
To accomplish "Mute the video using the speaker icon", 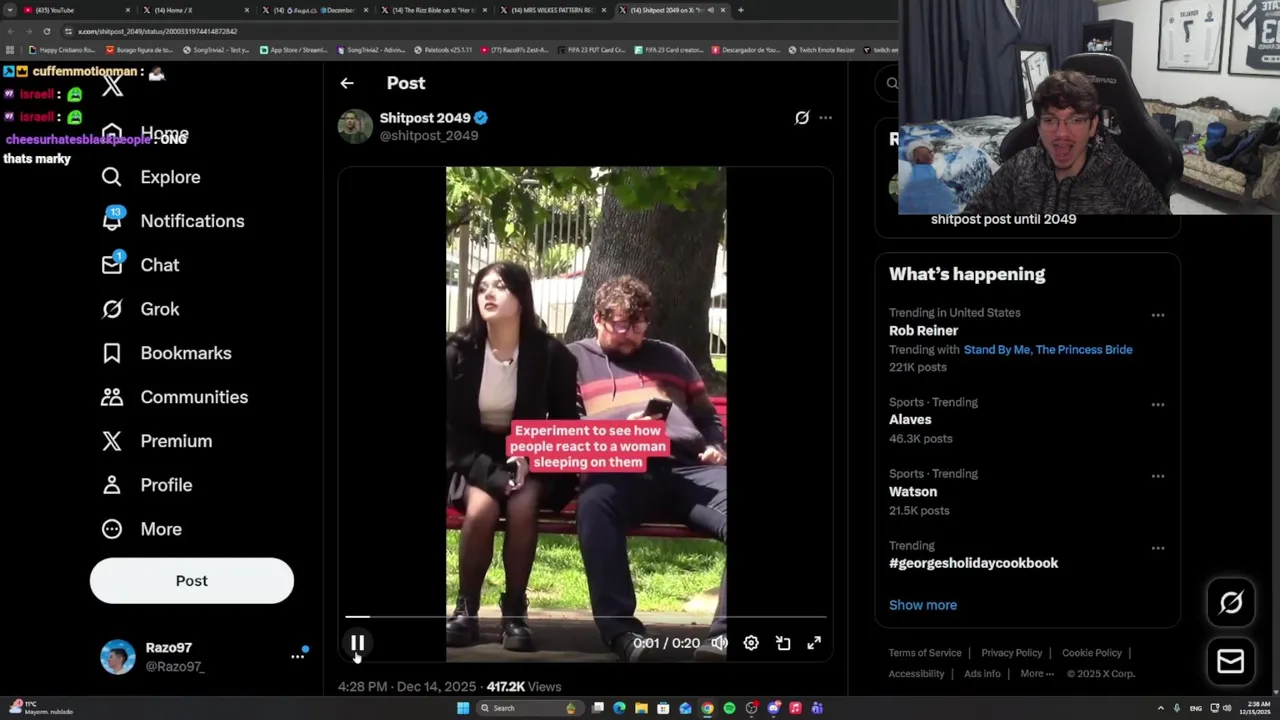I will (719, 643).
